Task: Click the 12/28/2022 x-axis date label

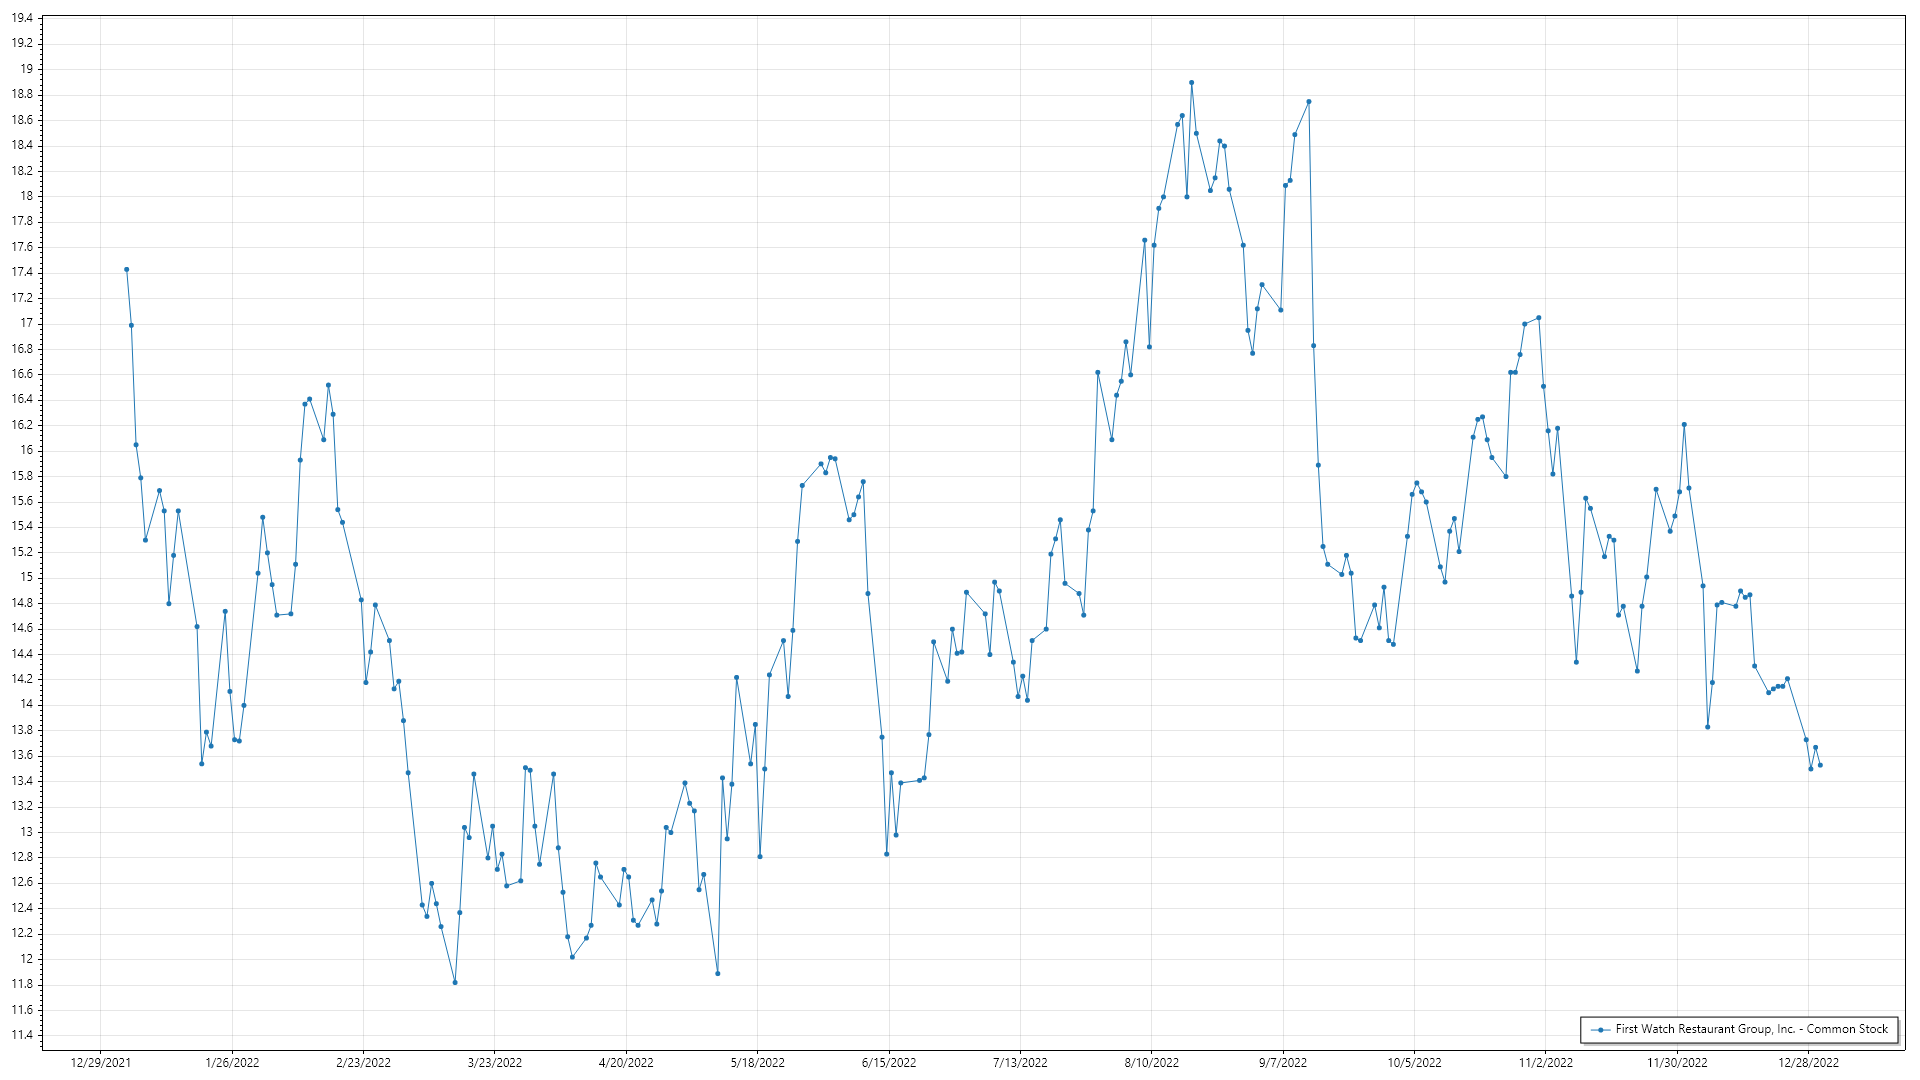Action: (1808, 1062)
